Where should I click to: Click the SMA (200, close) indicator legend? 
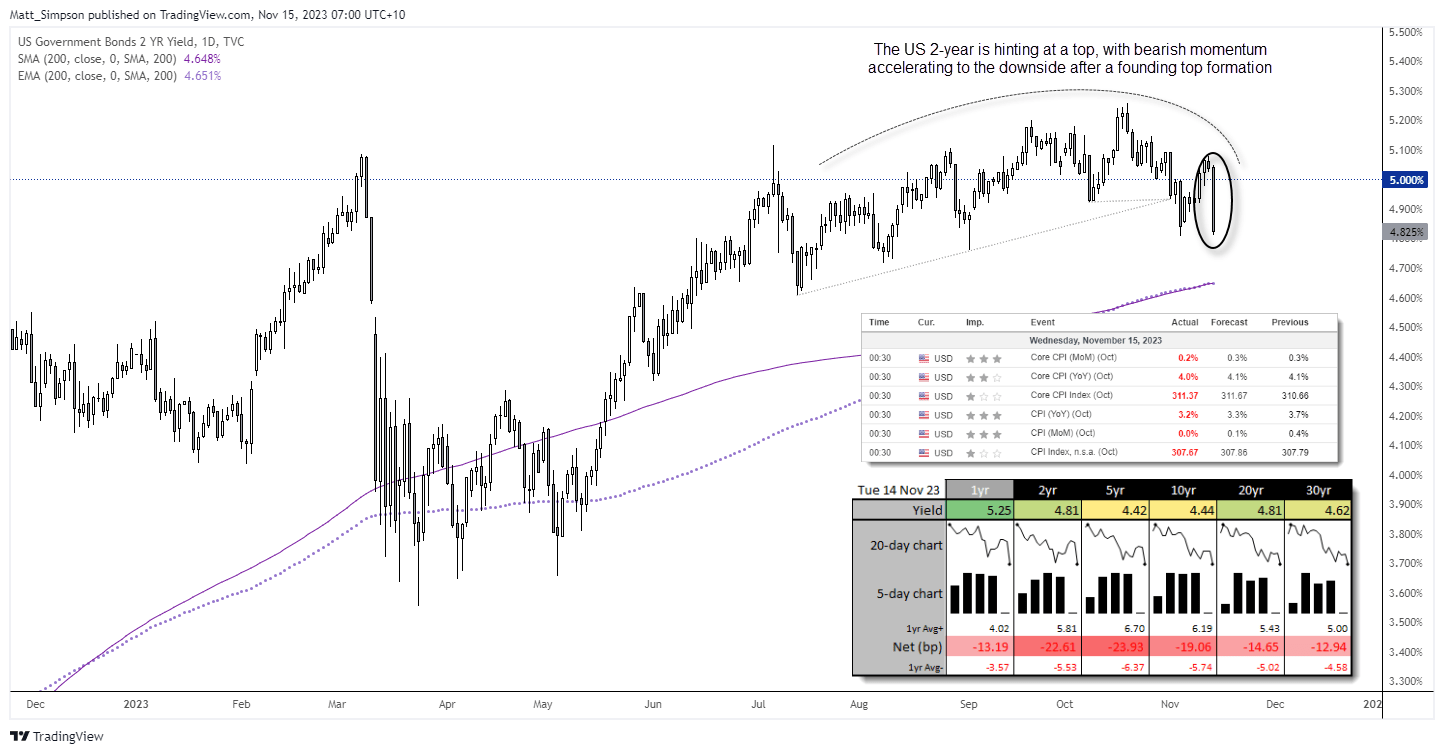coord(119,59)
